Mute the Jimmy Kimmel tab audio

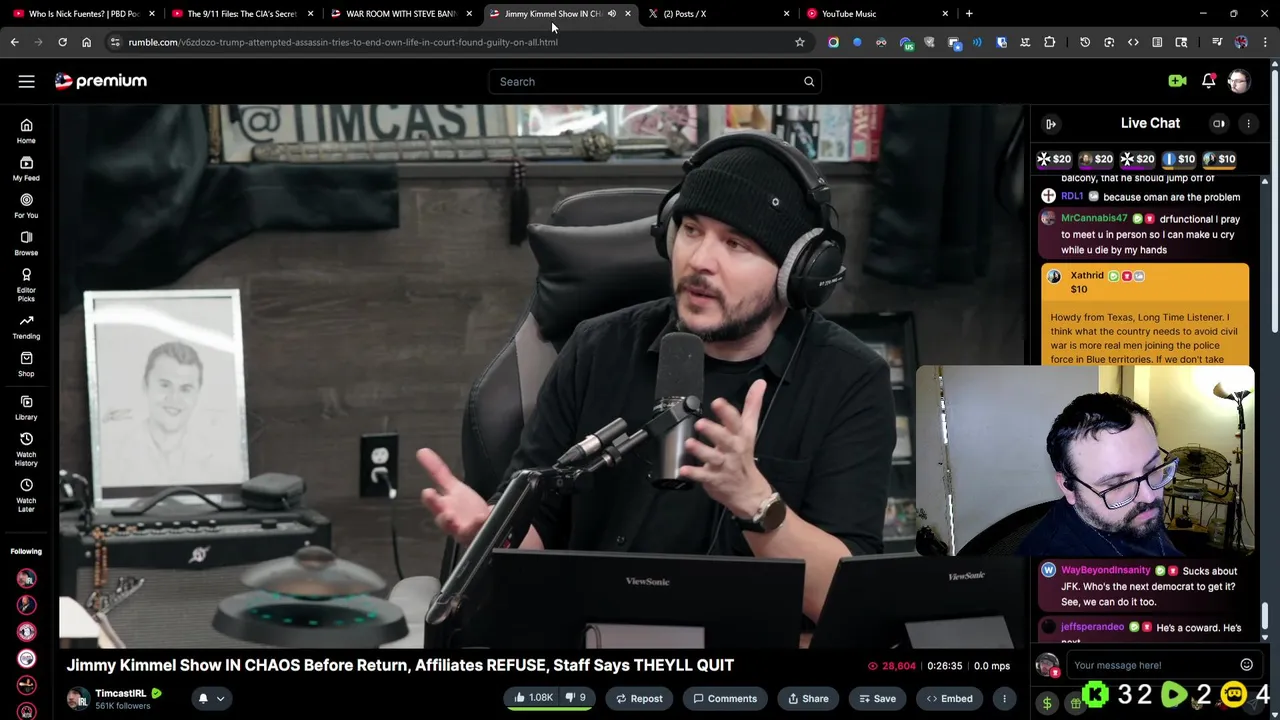click(x=611, y=14)
